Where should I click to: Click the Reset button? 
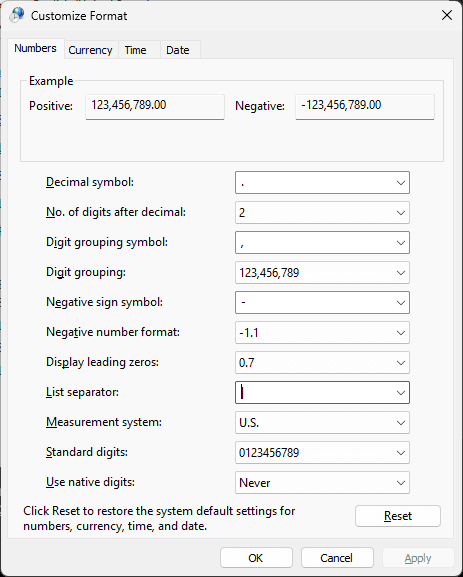tap(398, 516)
